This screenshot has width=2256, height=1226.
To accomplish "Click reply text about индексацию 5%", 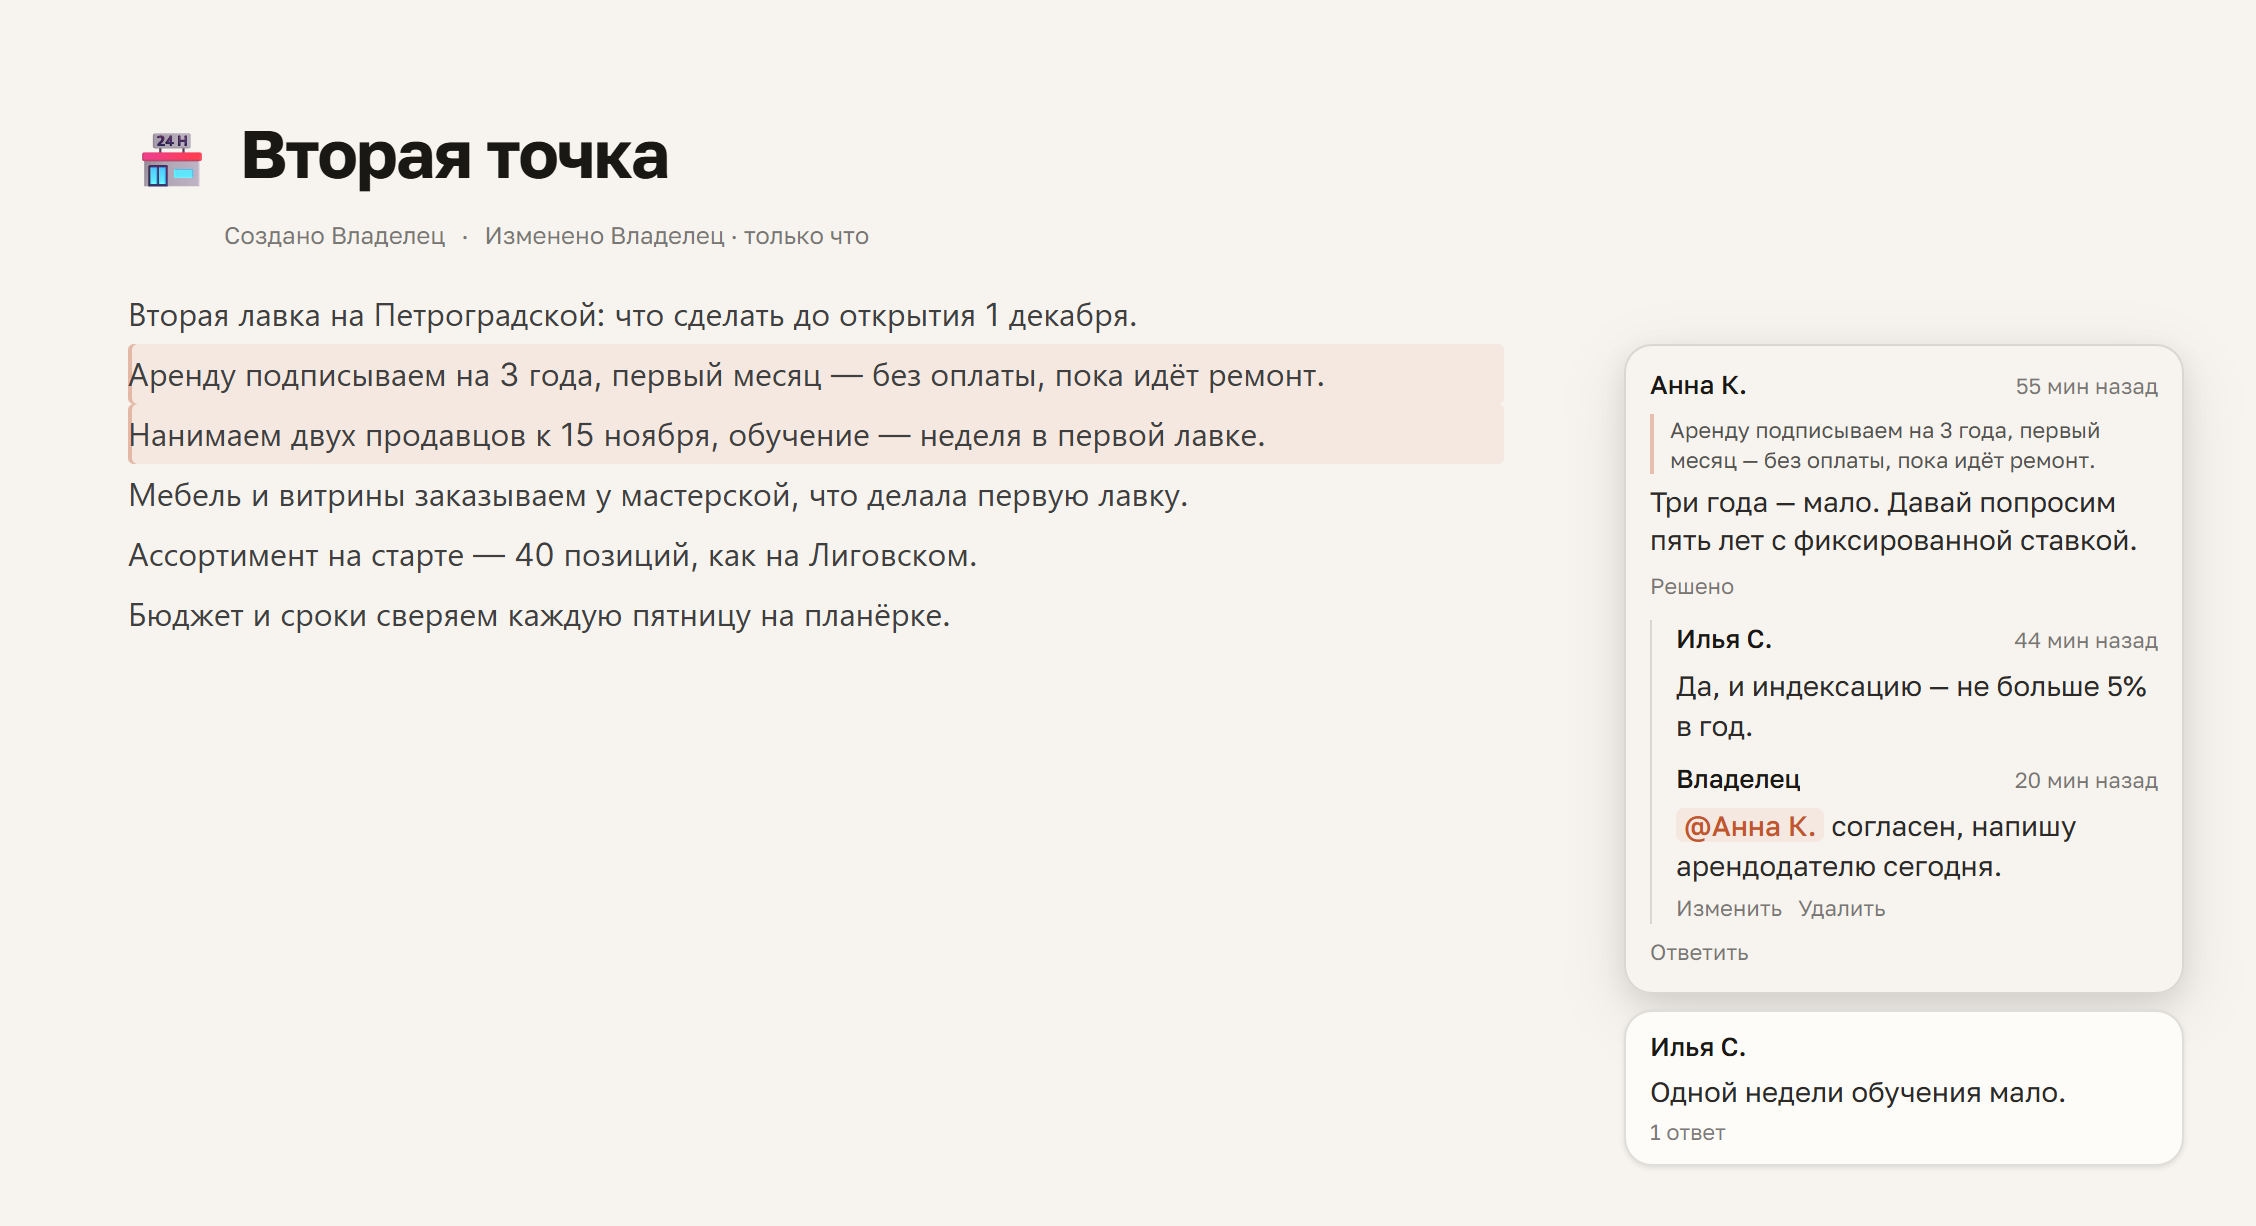I will [x=1911, y=707].
